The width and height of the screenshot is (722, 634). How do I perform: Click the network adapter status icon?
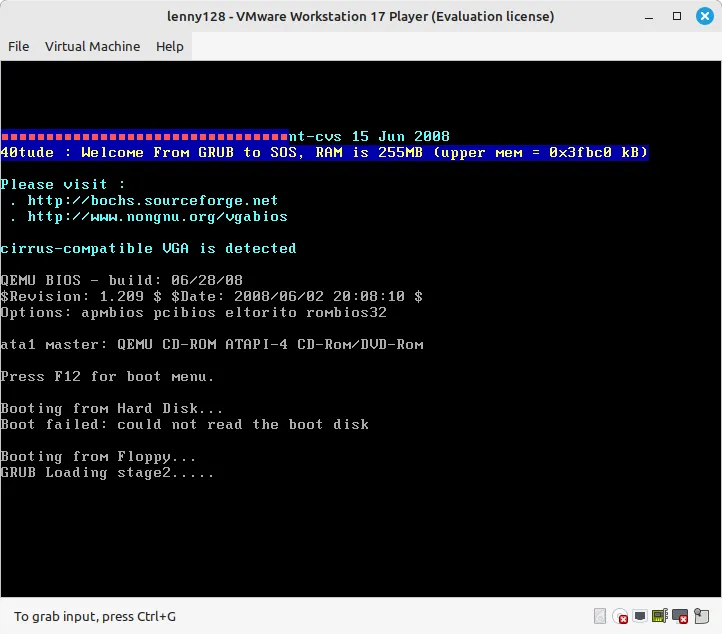point(640,616)
